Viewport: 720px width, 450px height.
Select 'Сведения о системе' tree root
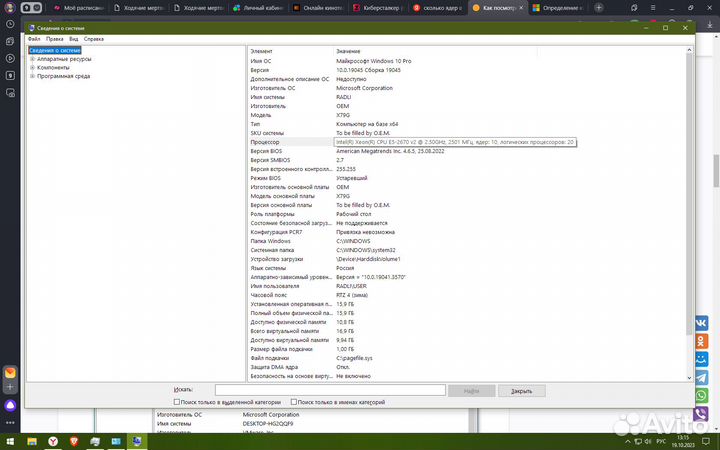point(55,51)
